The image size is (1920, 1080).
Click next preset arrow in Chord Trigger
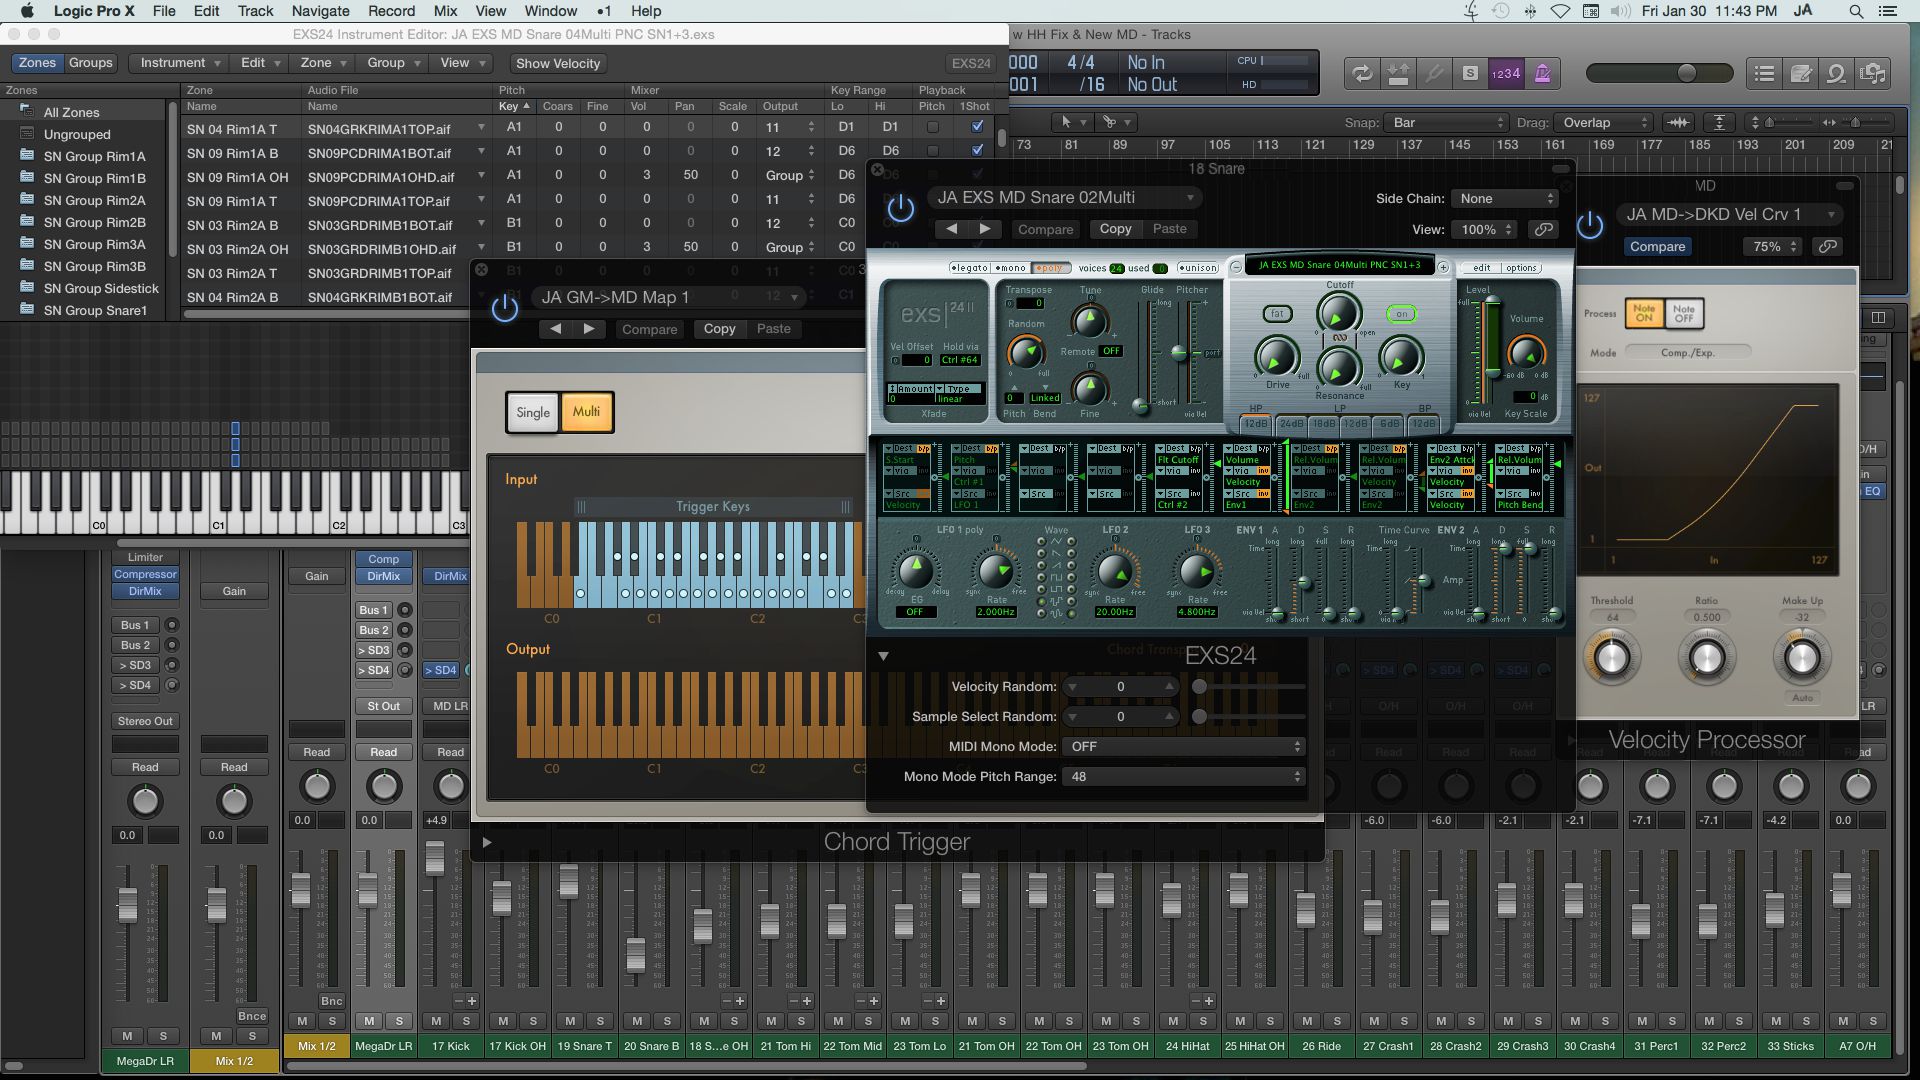pyautogui.click(x=589, y=329)
